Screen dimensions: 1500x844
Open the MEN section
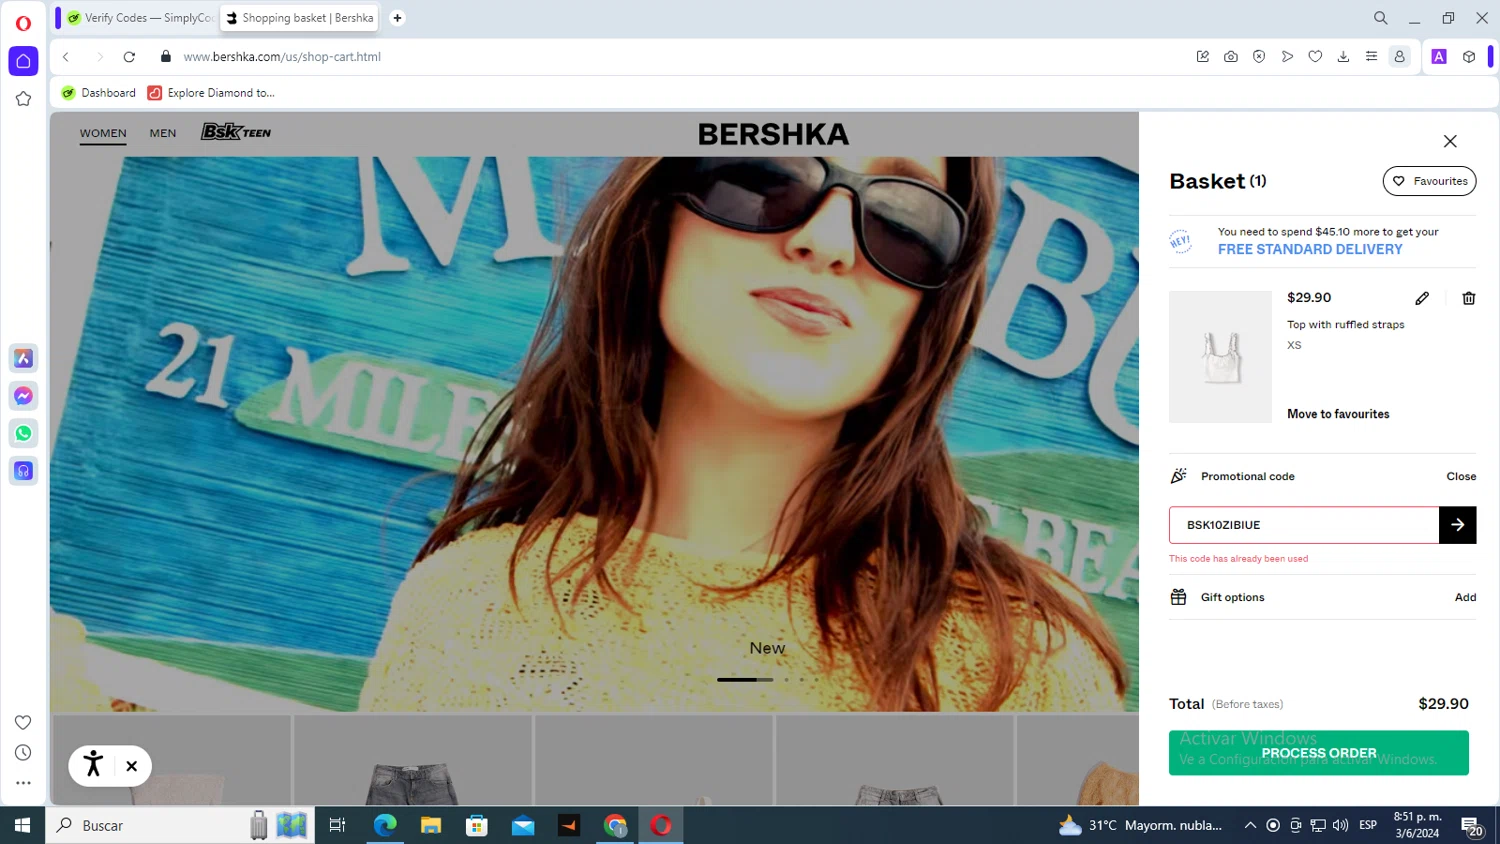[163, 133]
